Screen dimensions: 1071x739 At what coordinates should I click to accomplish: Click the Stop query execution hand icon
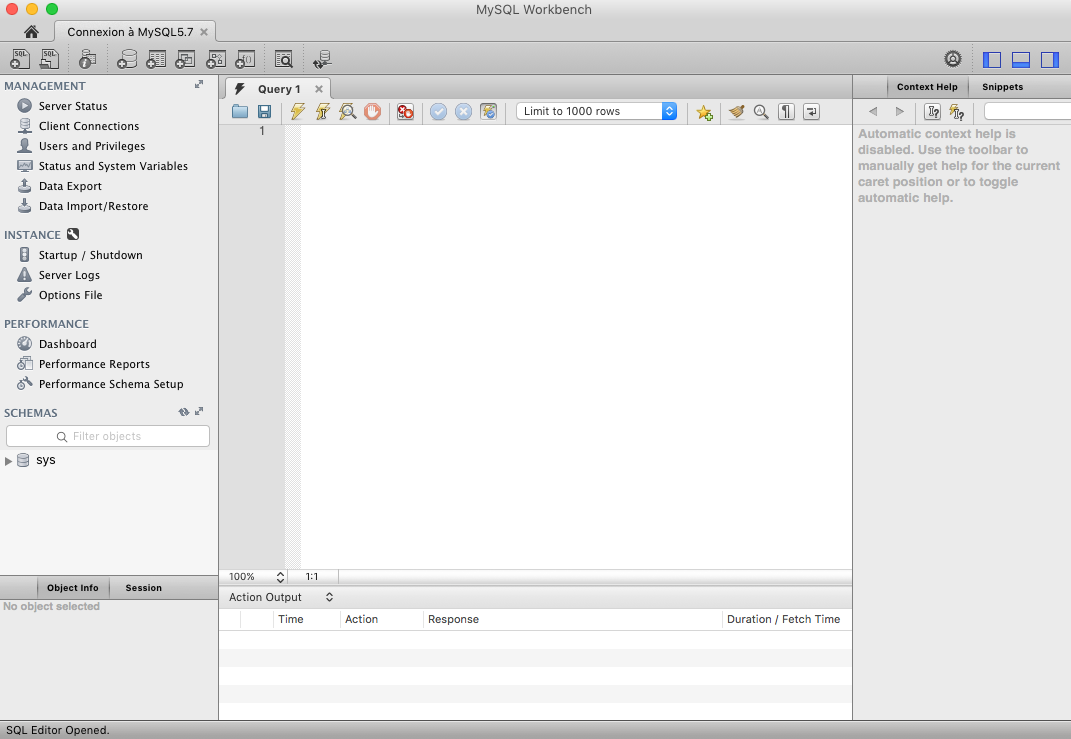373,112
